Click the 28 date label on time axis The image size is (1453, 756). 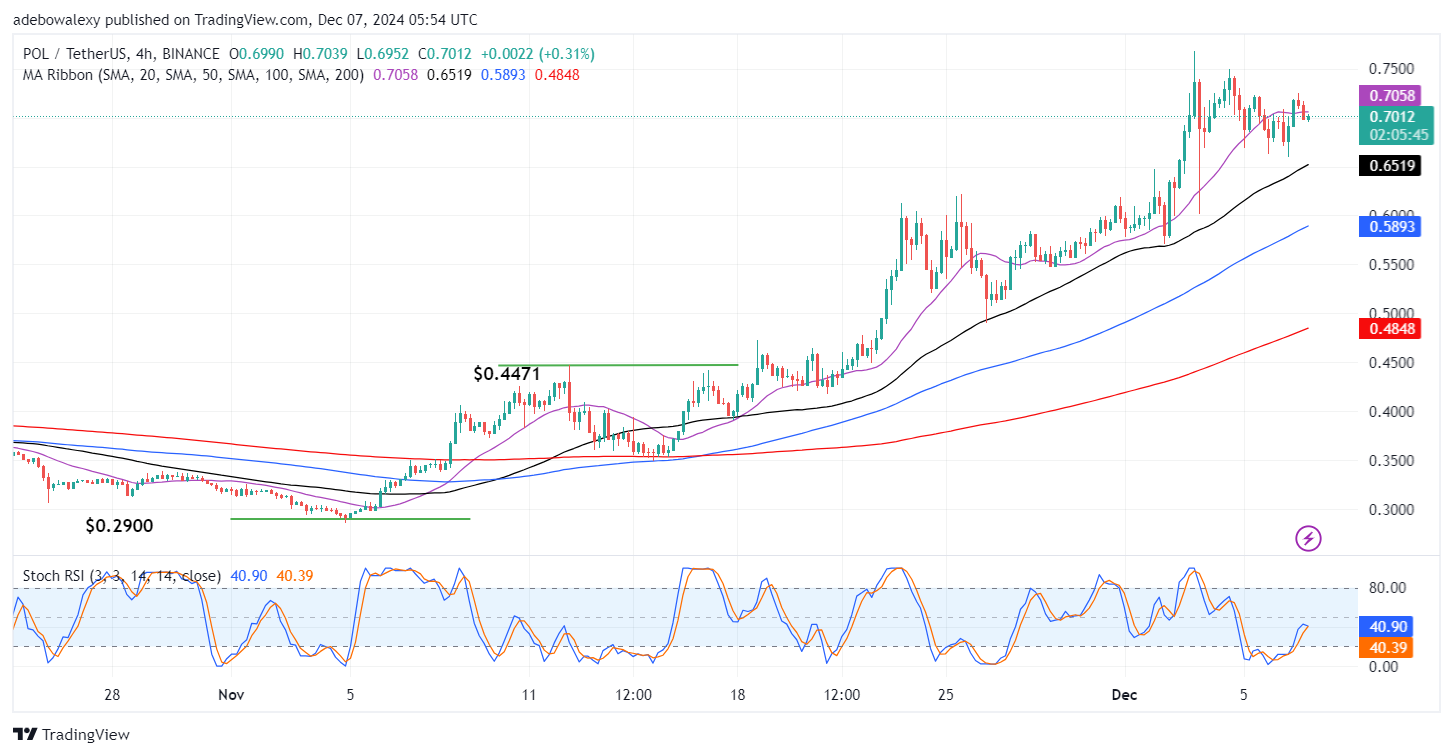[112, 695]
